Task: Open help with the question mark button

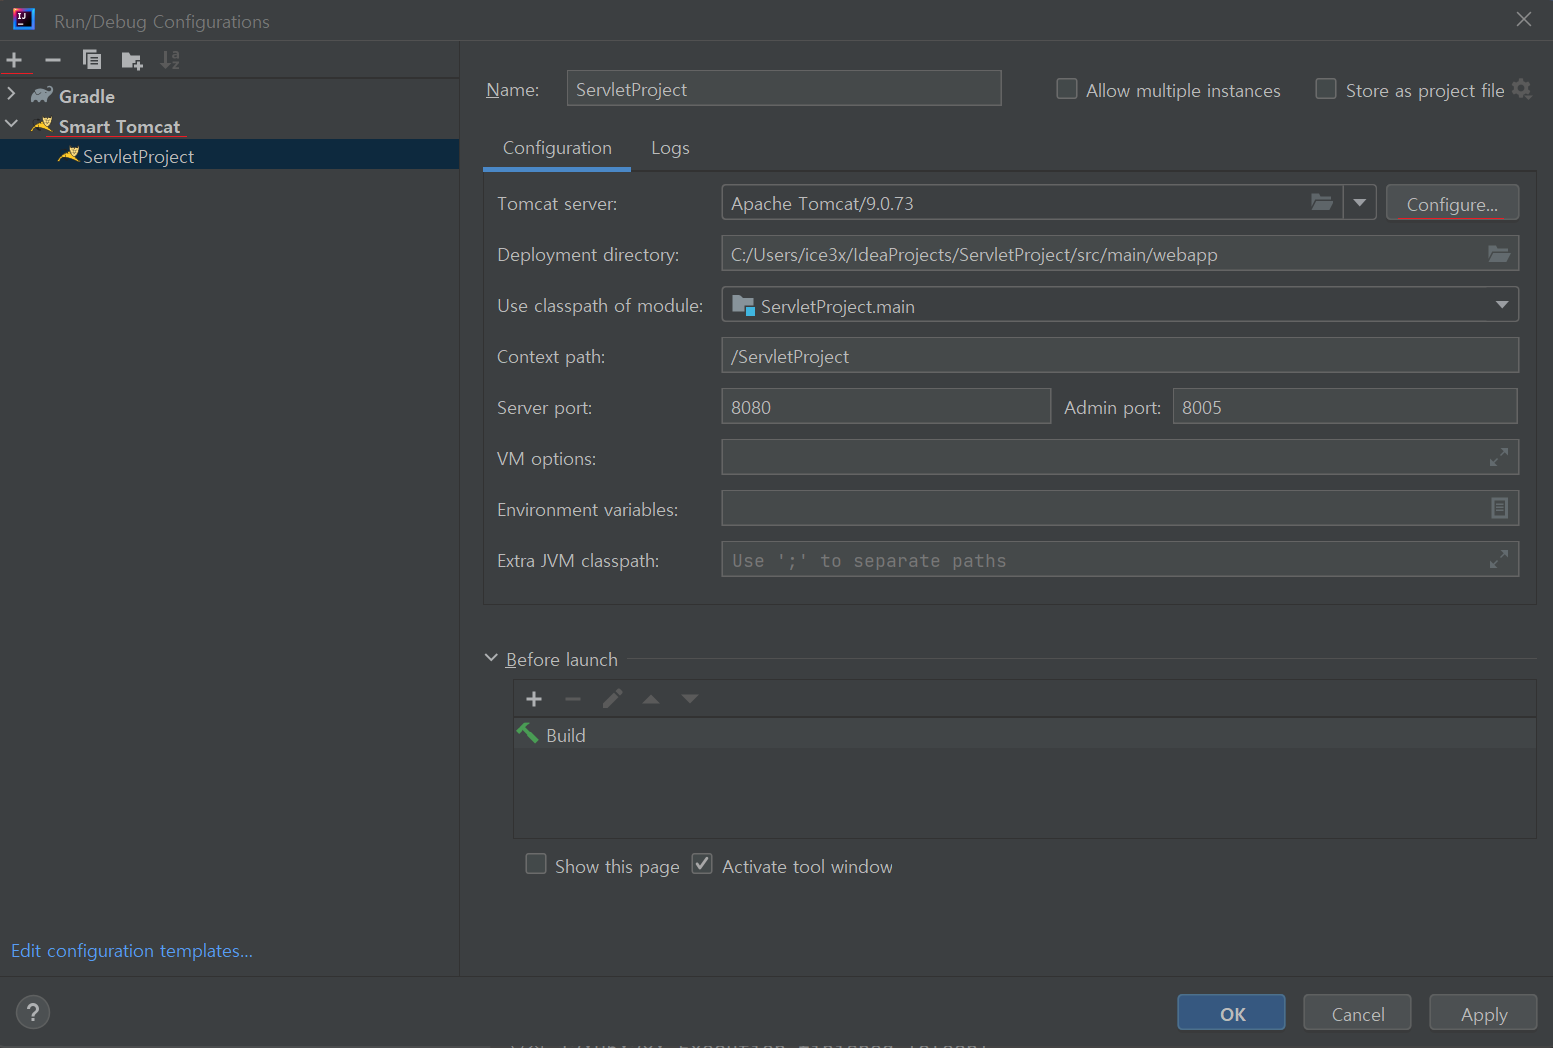Action: (33, 1012)
